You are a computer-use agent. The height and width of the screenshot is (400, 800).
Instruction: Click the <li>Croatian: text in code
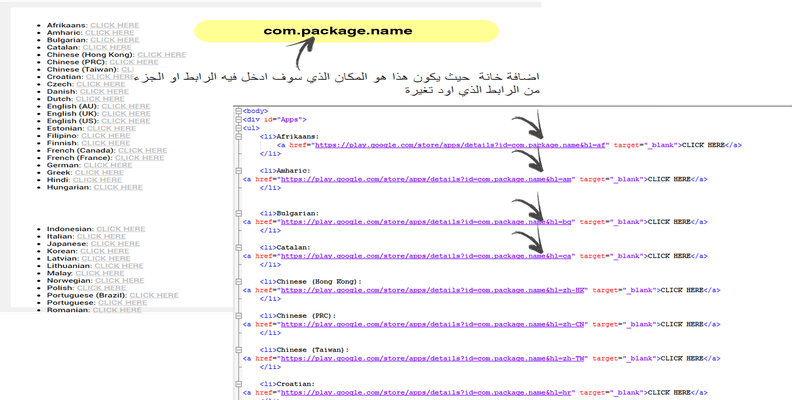[x=287, y=384]
